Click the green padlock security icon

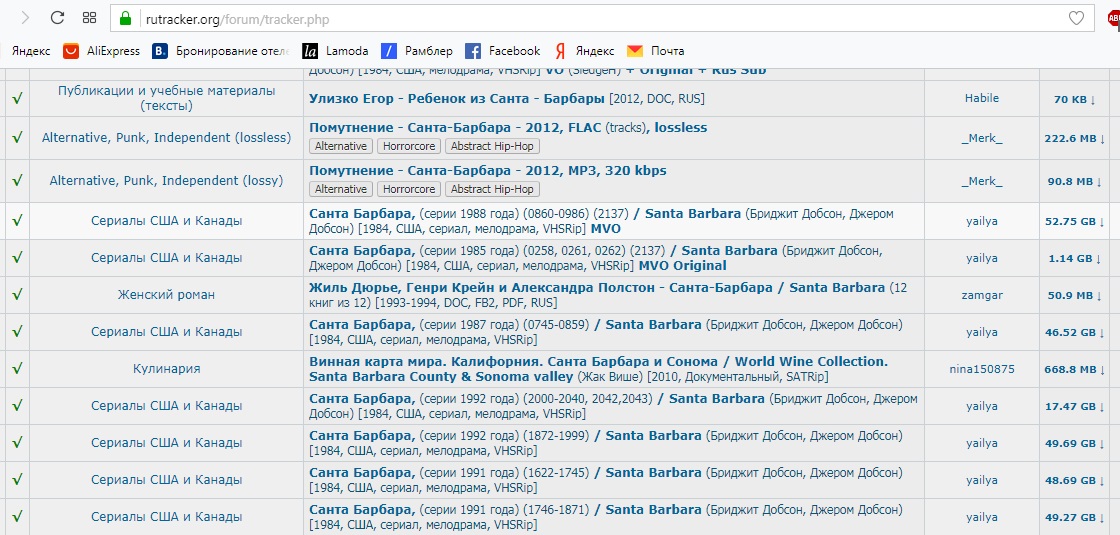pyautogui.click(x=126, y=19)
